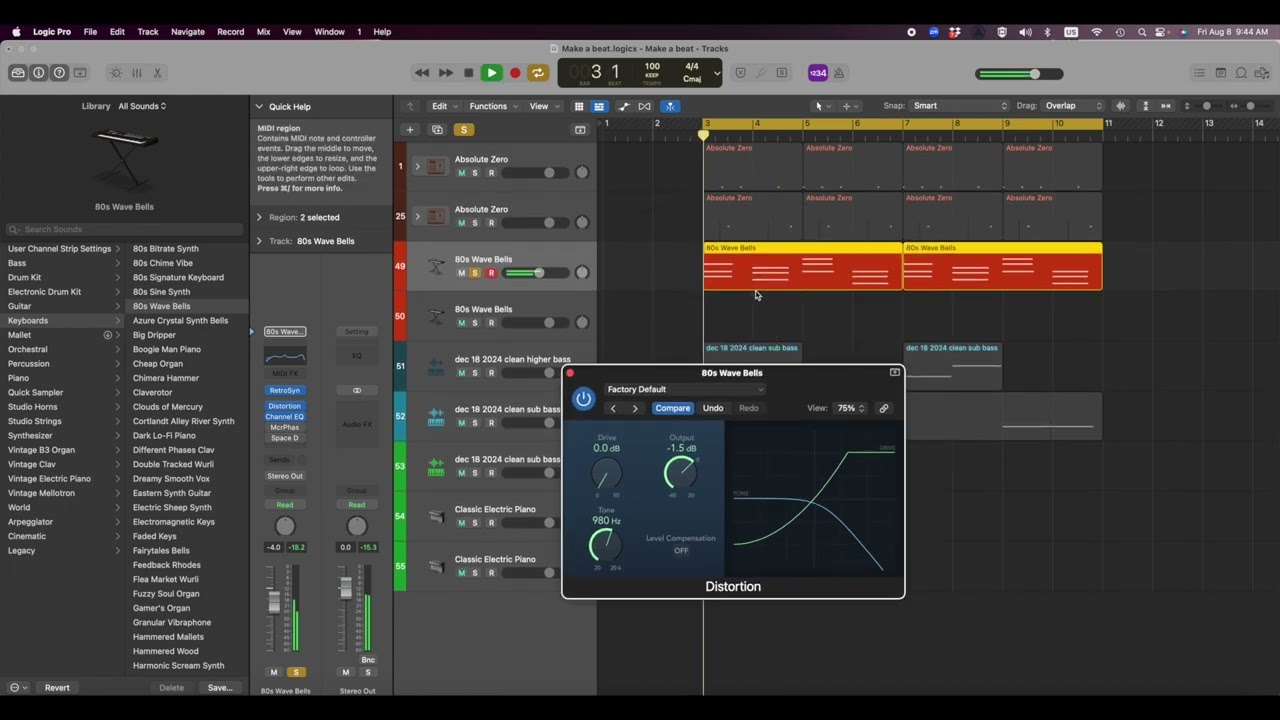Viewport: 1280px width, 720px height.
Task: Adjust master volume slider in control bar
Action: coord(1021,74)
